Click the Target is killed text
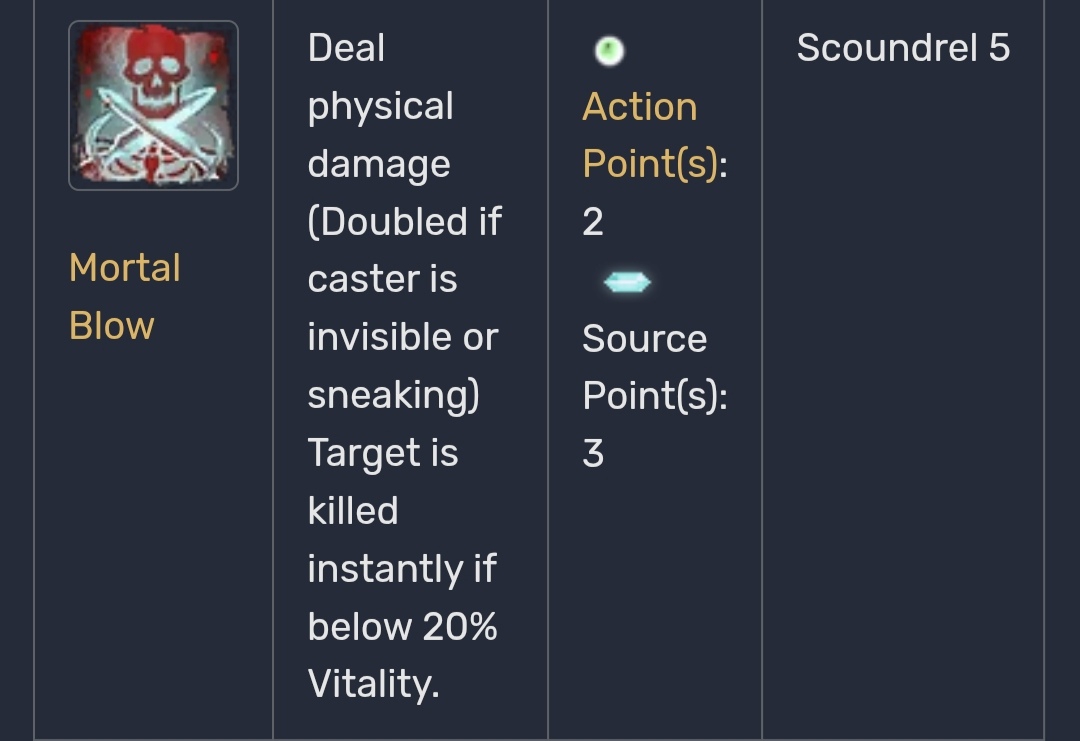This screenshot has width=1080, height=741. 383,482
